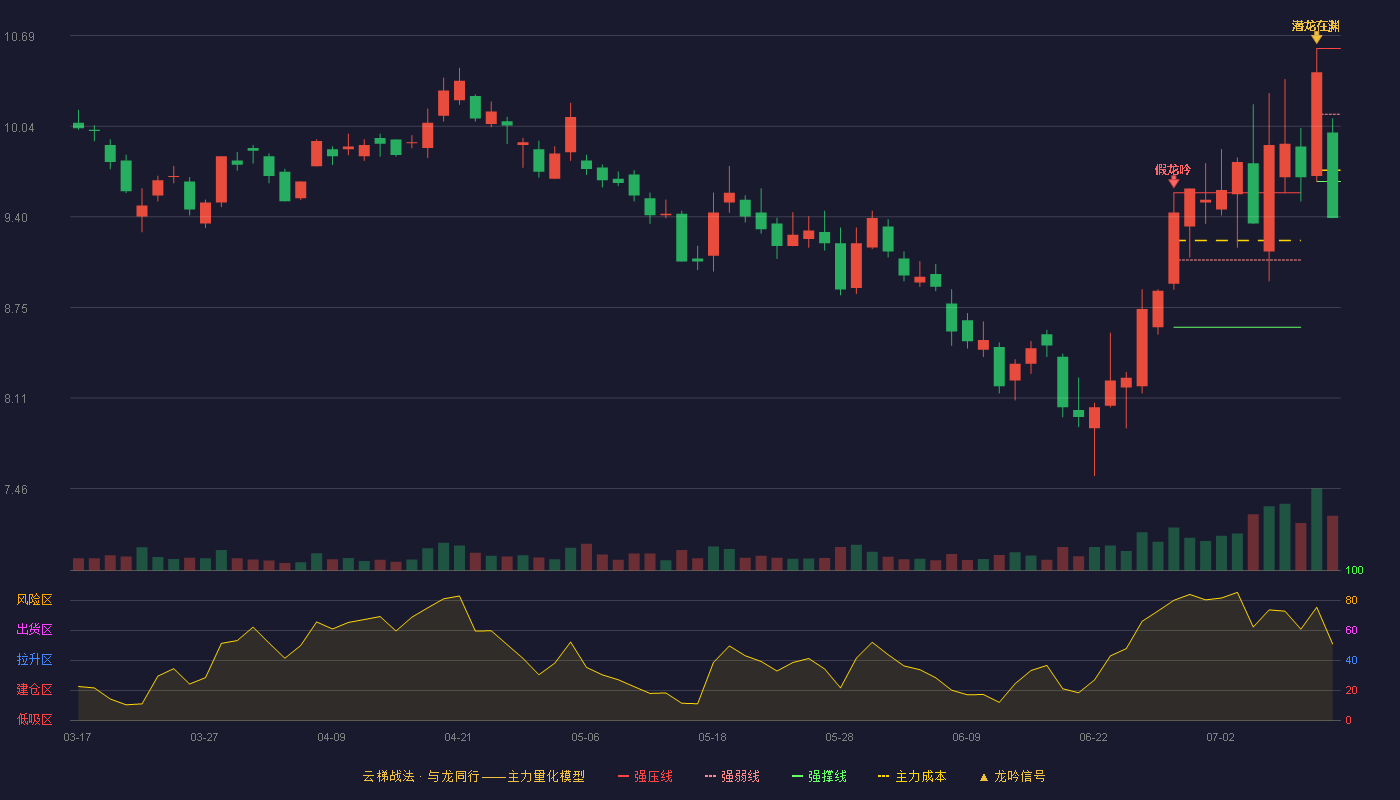Click the tallest green volume bar

tap(1316, 529)
